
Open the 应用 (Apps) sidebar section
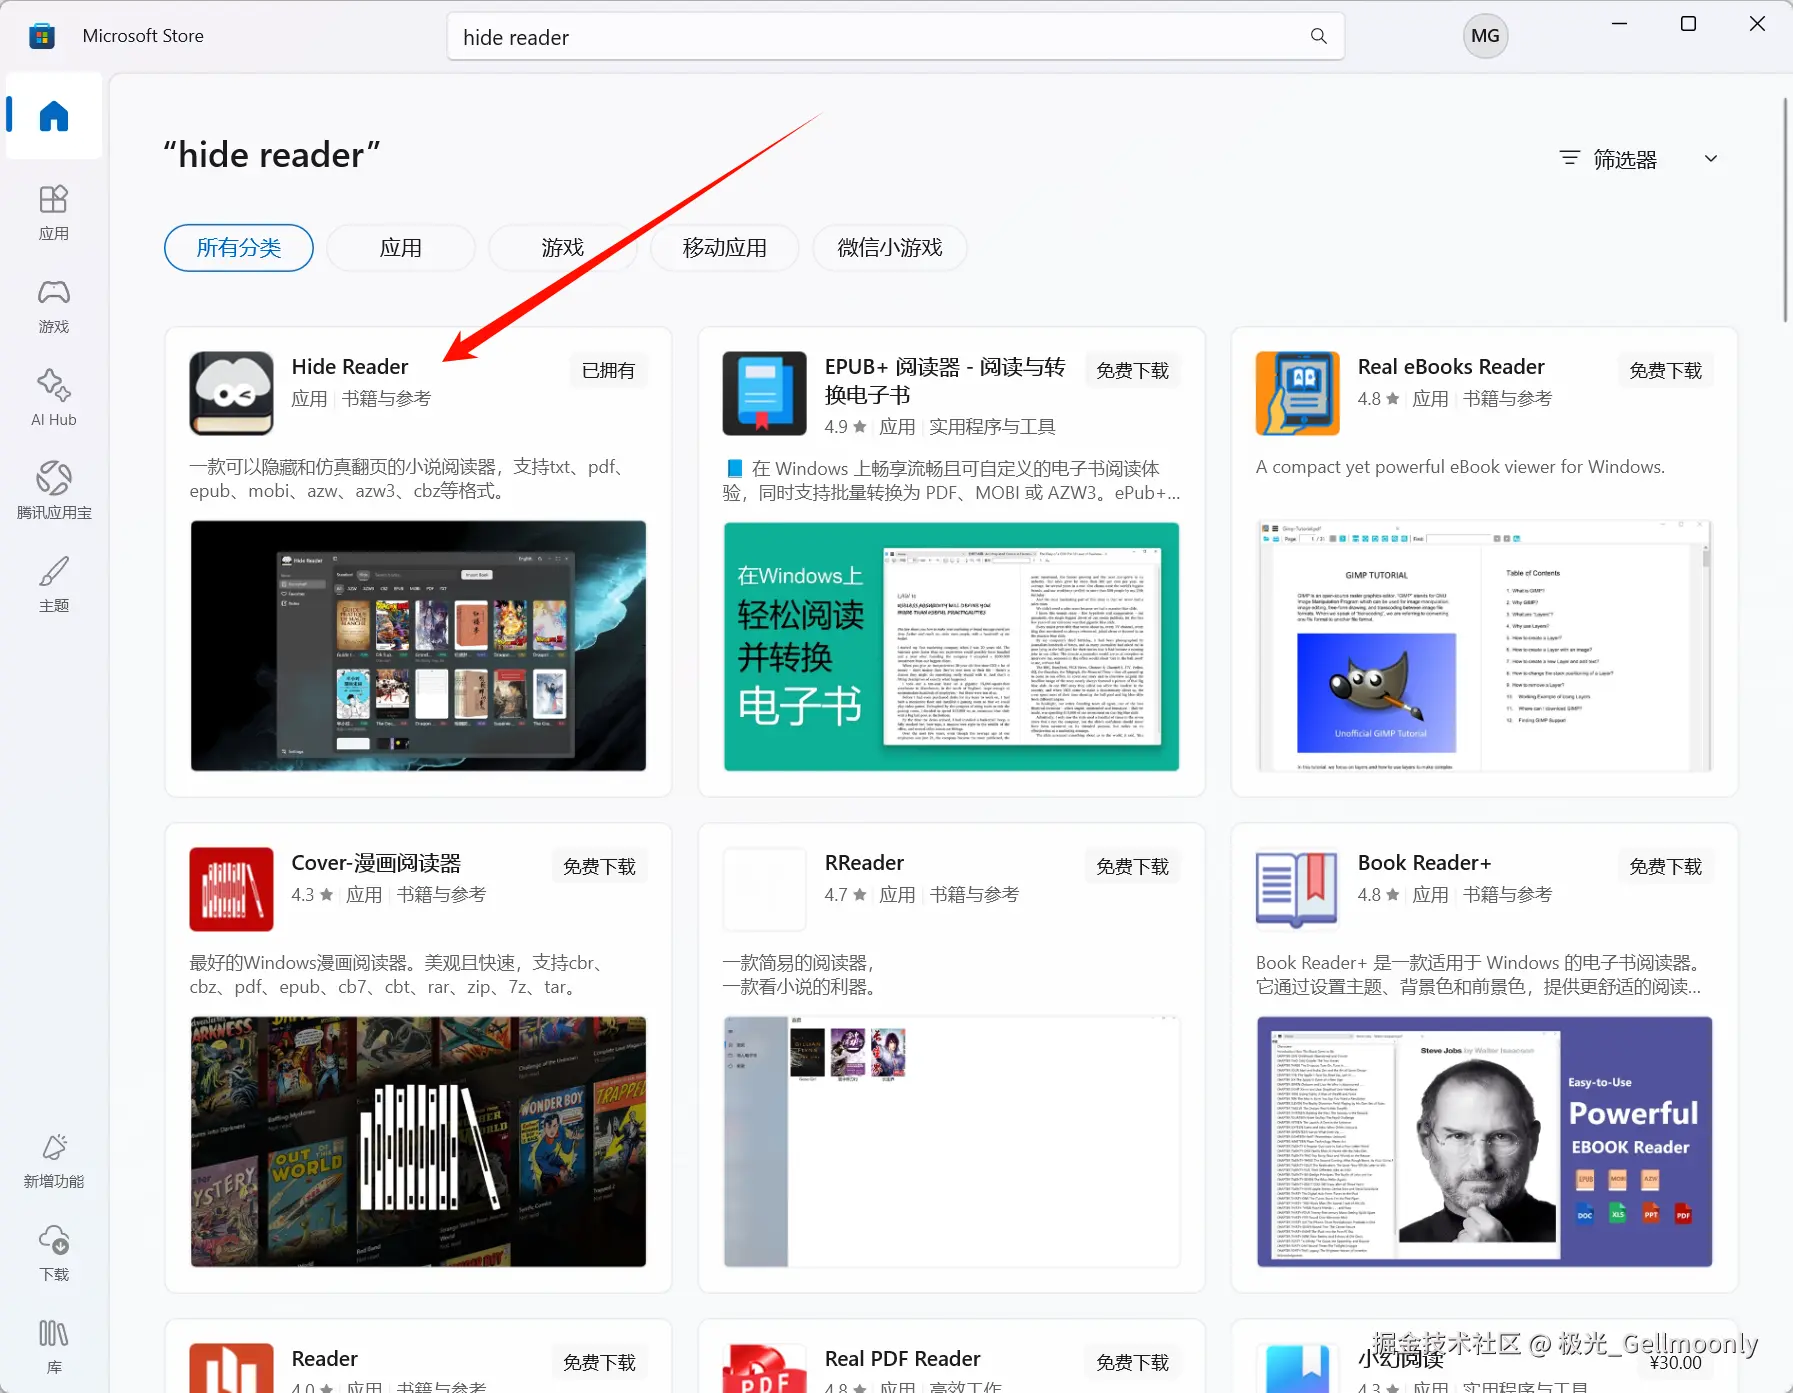[x=54, y=212]
